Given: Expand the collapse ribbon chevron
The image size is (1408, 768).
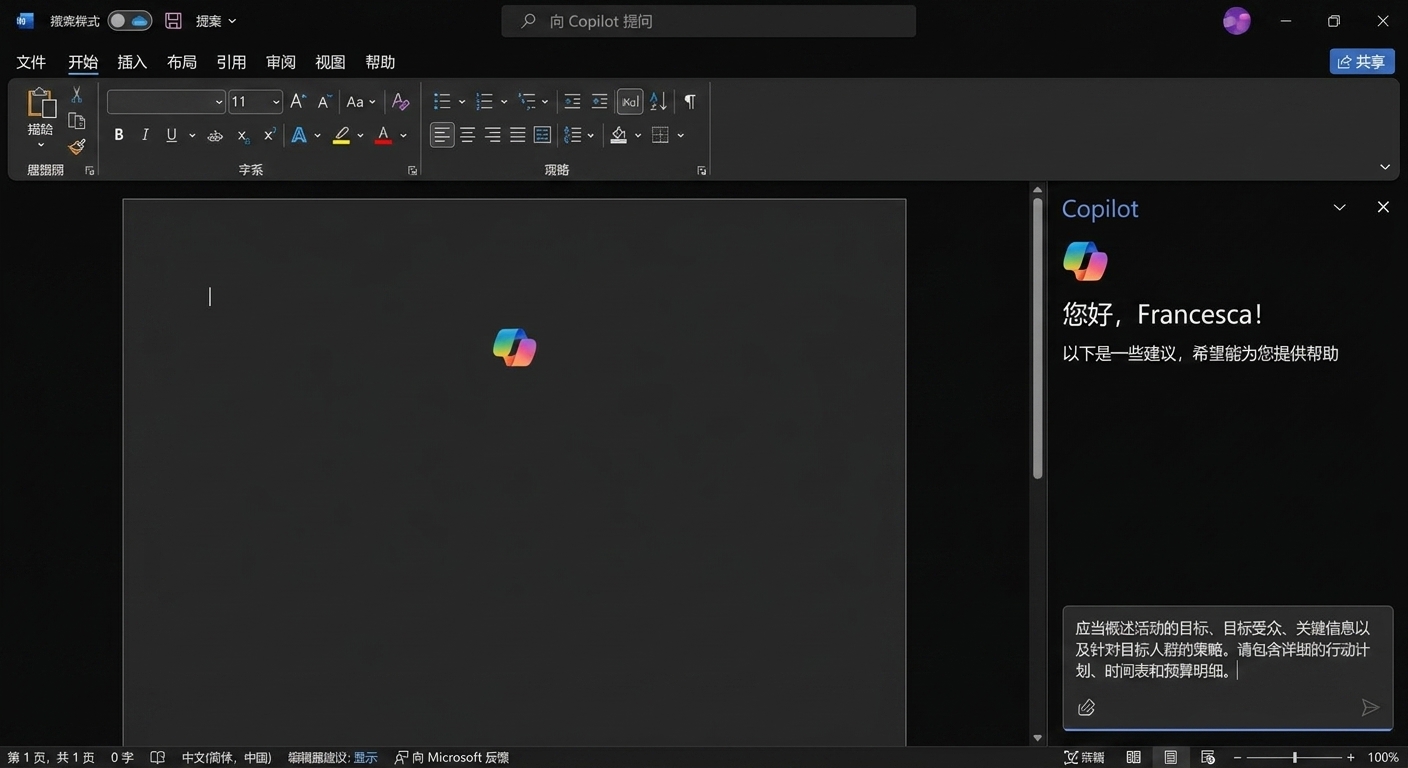Looking at the screenshot, I should pyautogui.click(x=1385, y=167).
